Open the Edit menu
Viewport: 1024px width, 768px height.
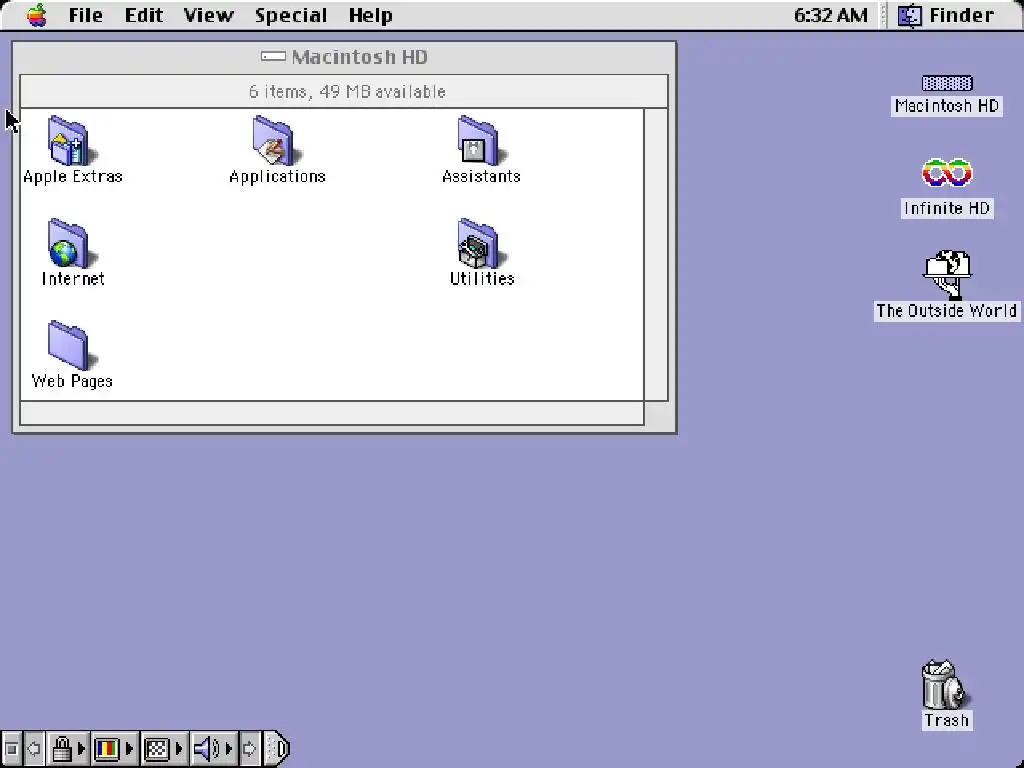point(144,15)
